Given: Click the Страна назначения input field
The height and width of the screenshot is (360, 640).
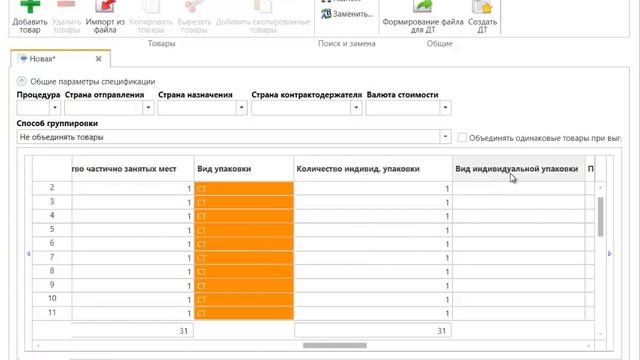Looking at the screenshot, I should [x=197, y=108].
